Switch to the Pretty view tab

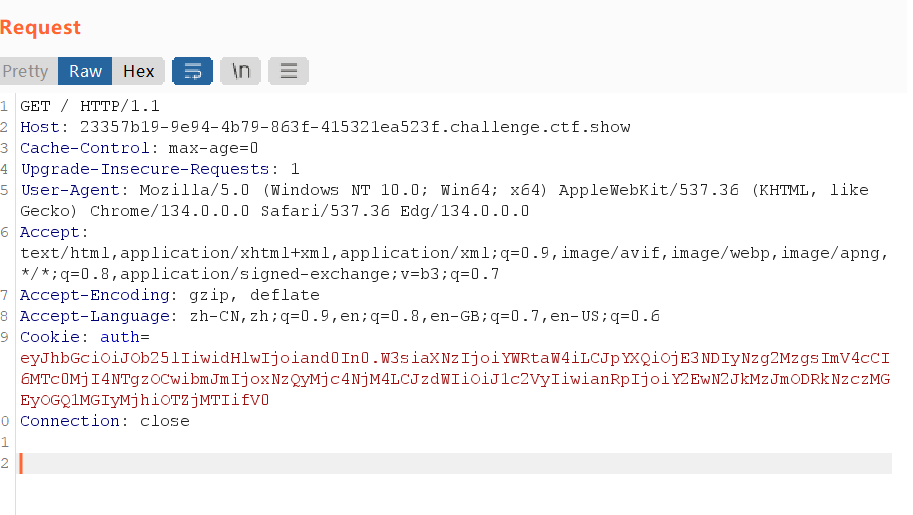tap(27, 71)
